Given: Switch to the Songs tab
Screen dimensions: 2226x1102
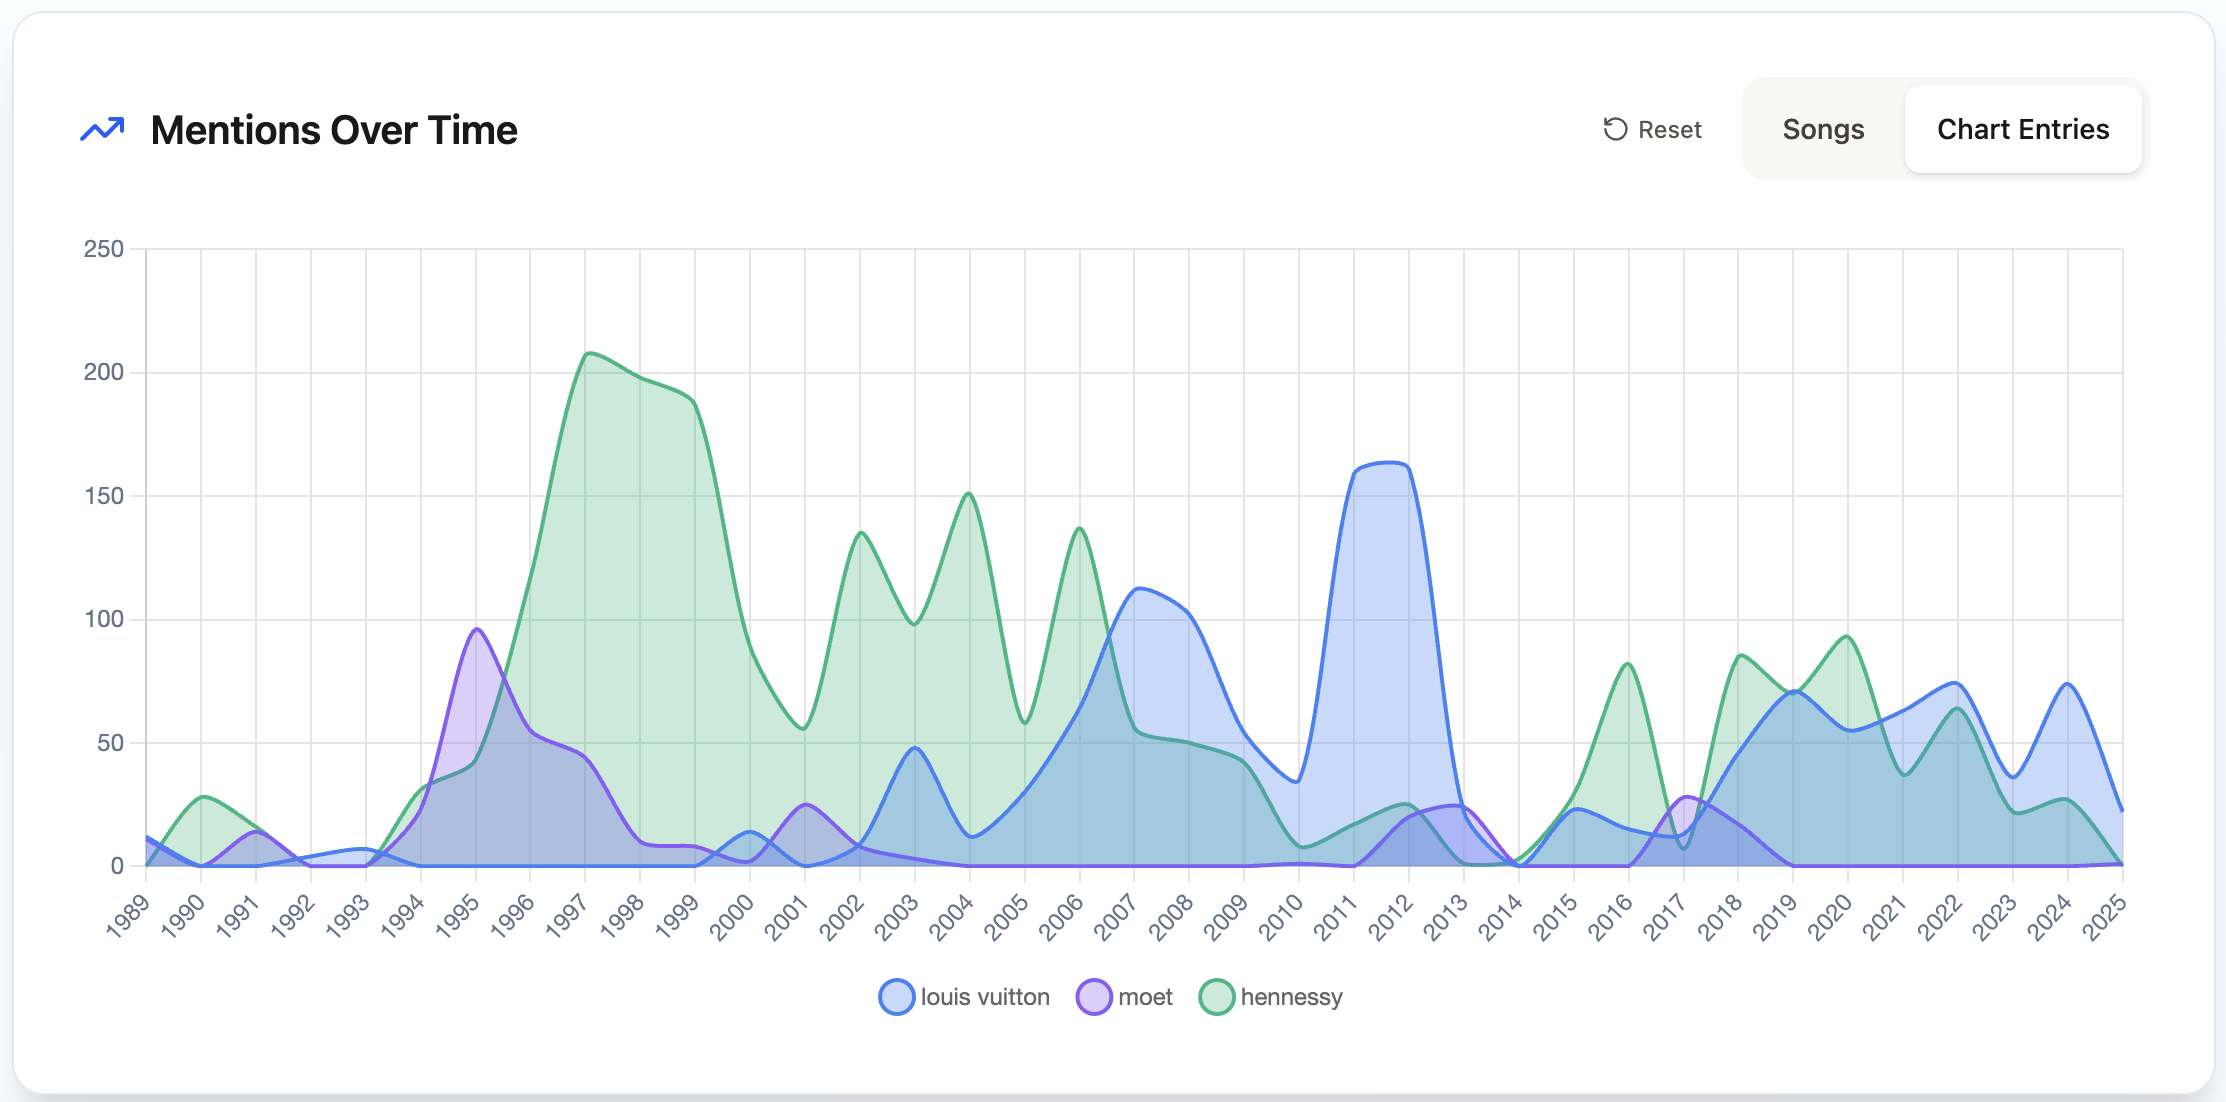Looking at the screenshot, I should point(1822,130).
